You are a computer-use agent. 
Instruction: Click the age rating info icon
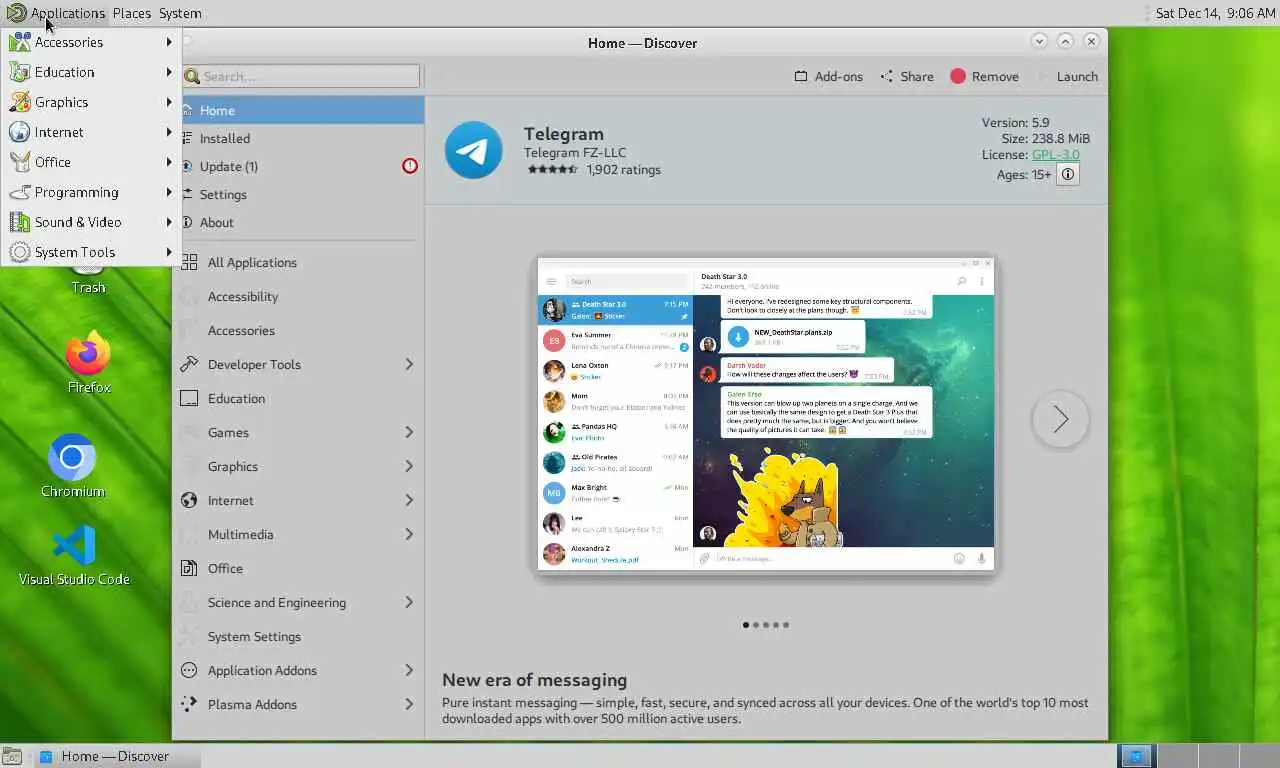tap(1068, 174)
